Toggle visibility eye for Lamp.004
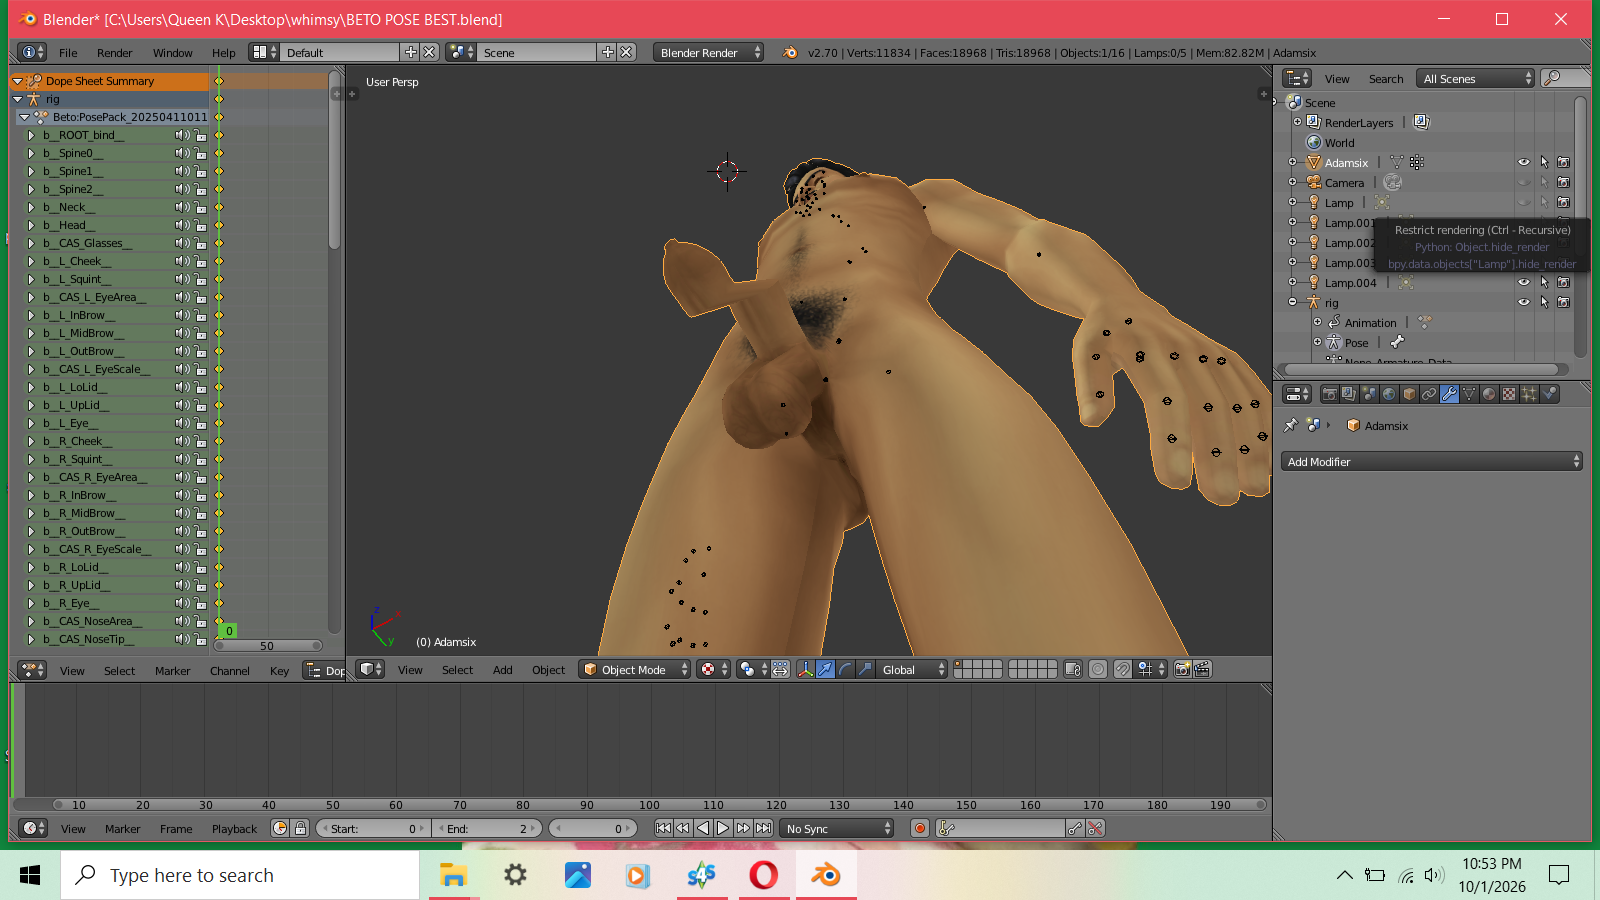1600x900 pixels. (x=1524, y=282)
